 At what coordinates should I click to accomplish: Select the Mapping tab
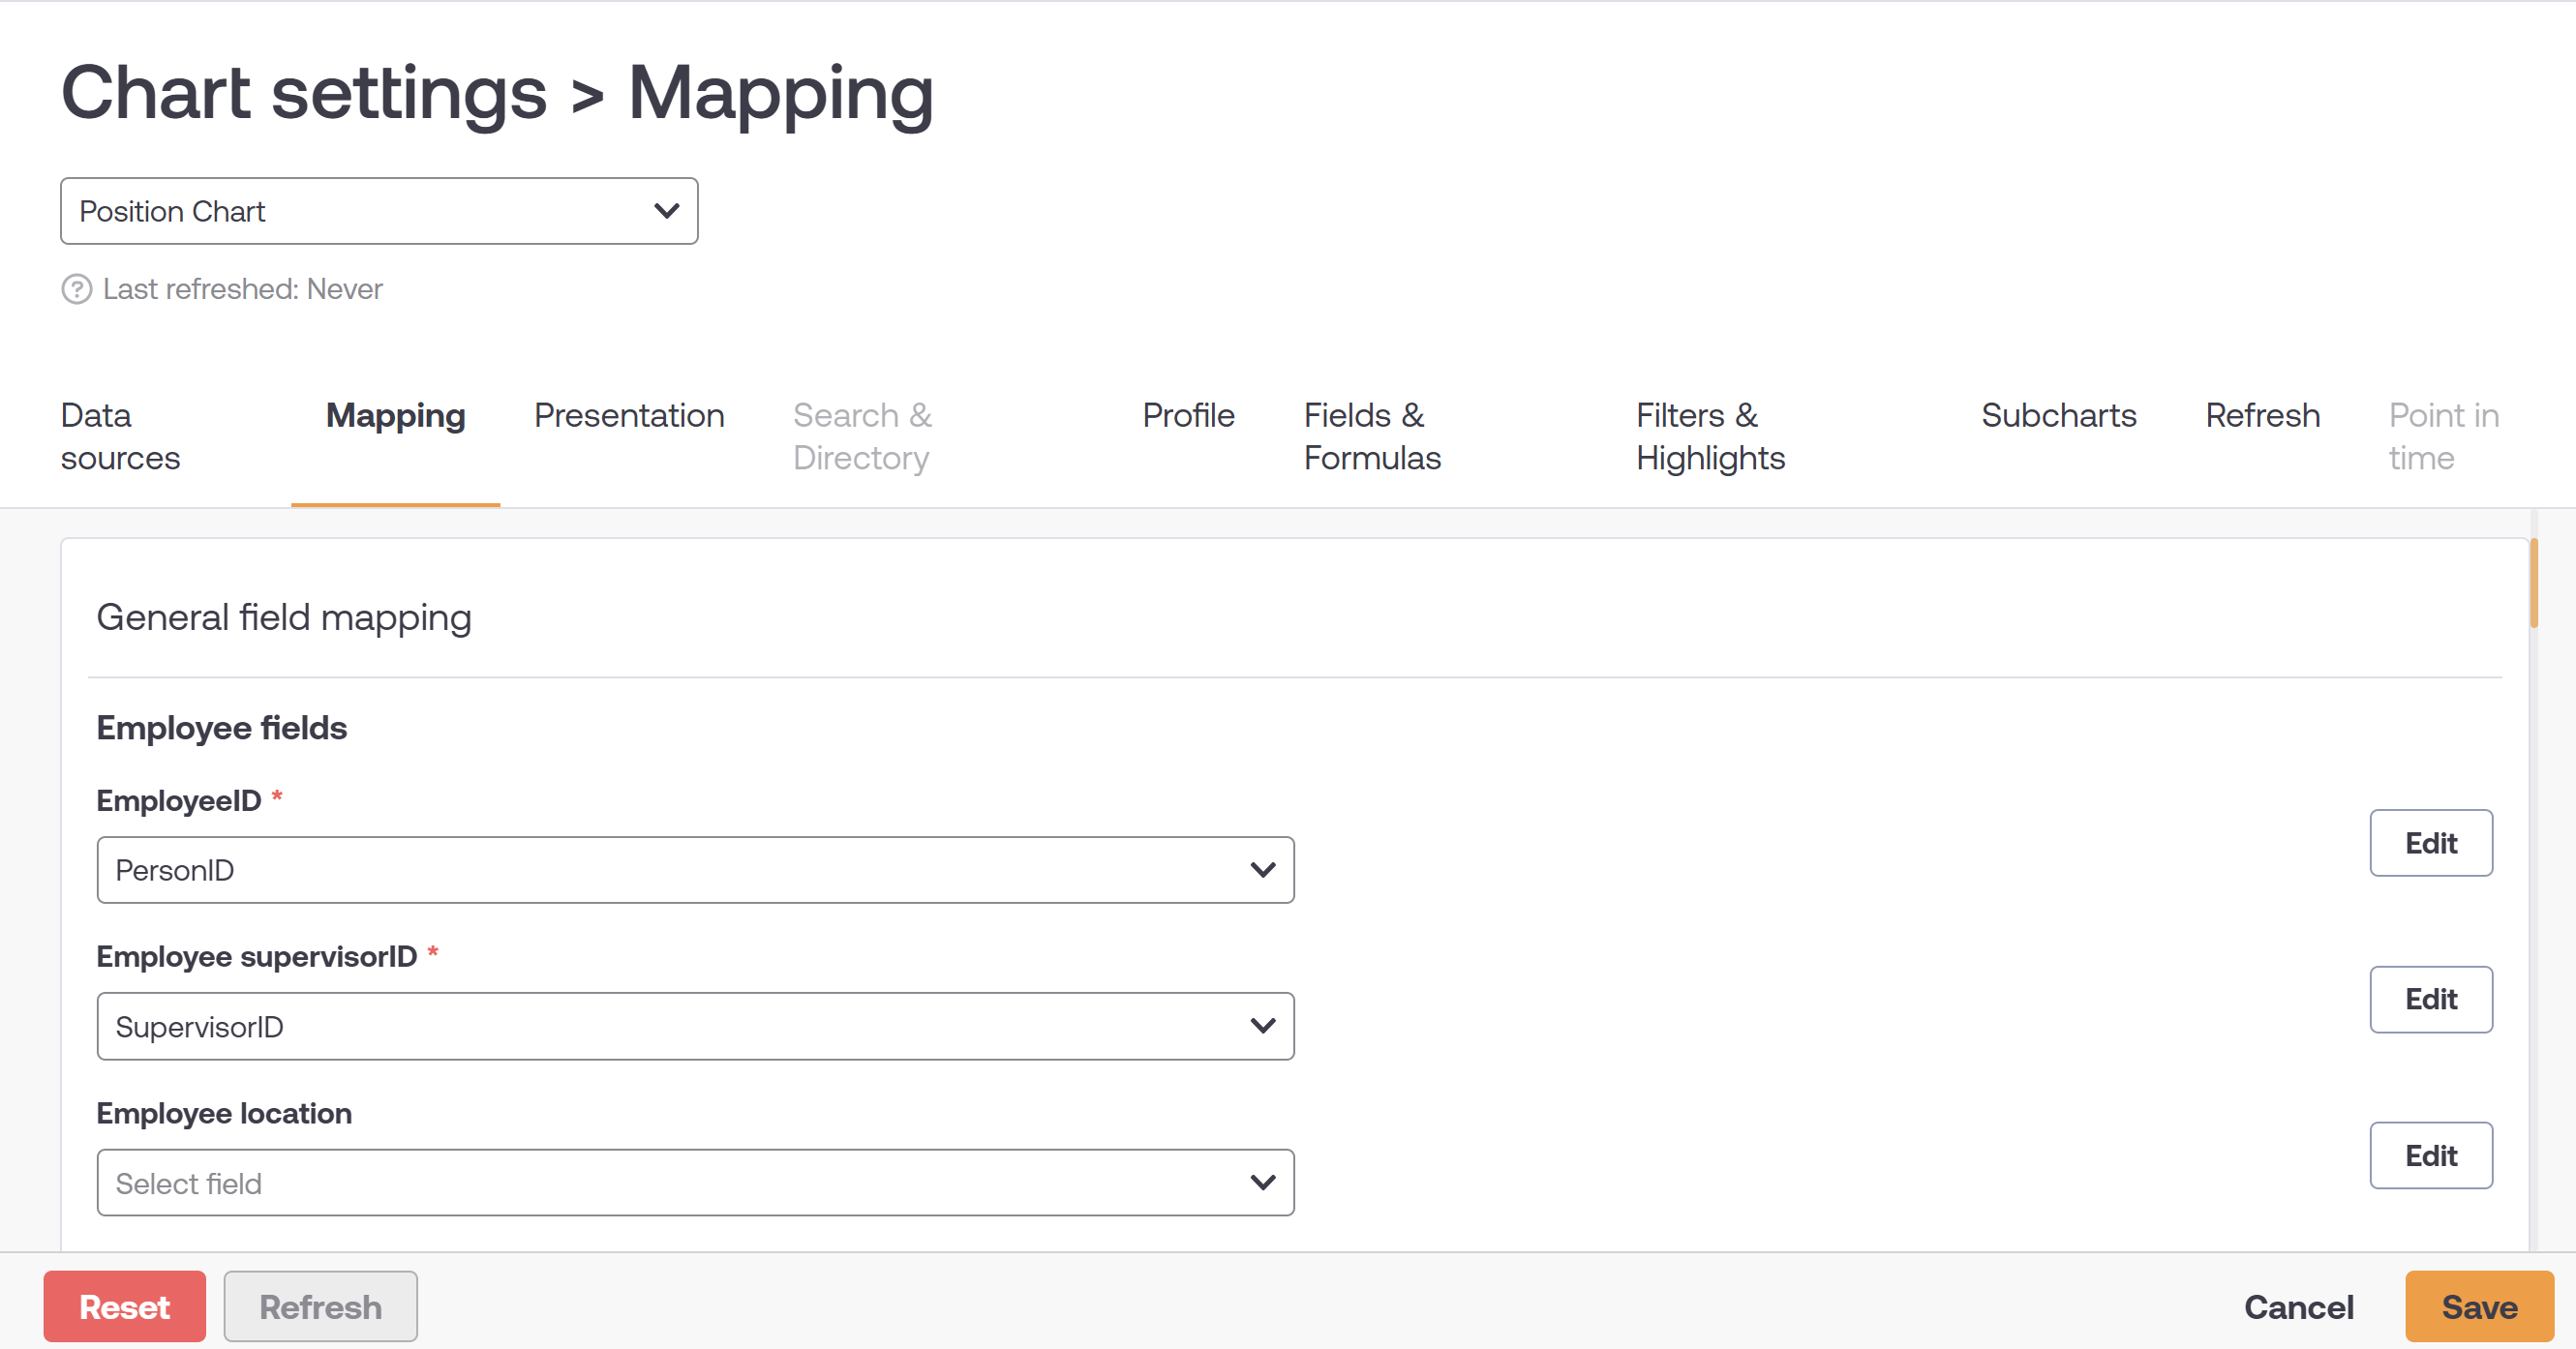[395, 415]
